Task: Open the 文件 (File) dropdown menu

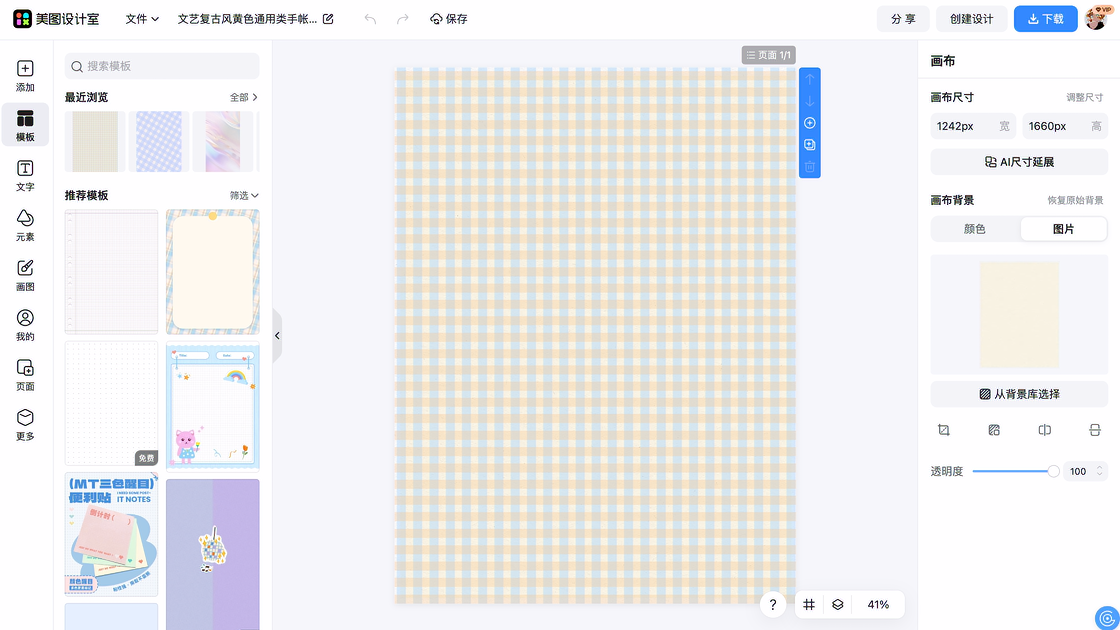Action: 142,19
